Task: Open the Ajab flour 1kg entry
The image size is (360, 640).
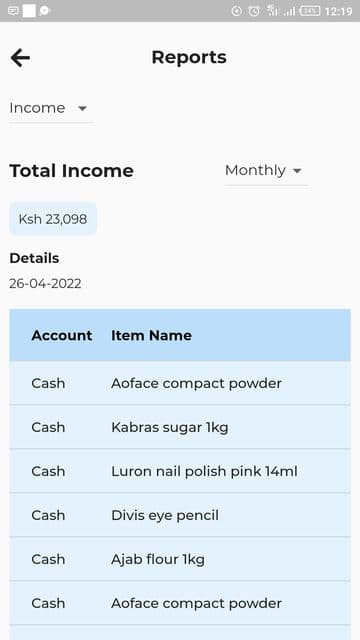Action: click(180, 559)
